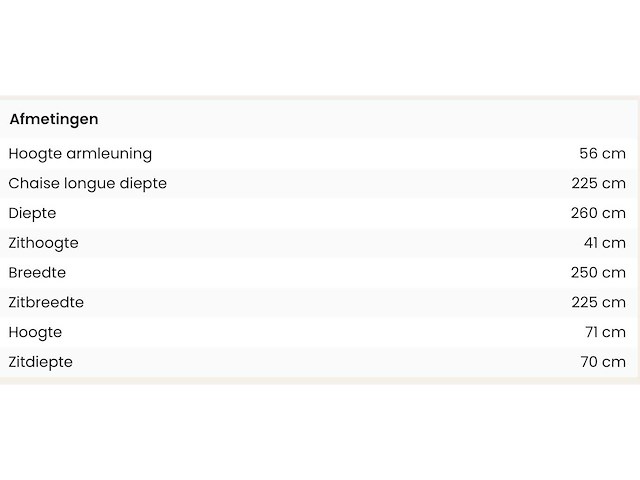
Task: Click the Zithoogte label
Action: (43, 243)
